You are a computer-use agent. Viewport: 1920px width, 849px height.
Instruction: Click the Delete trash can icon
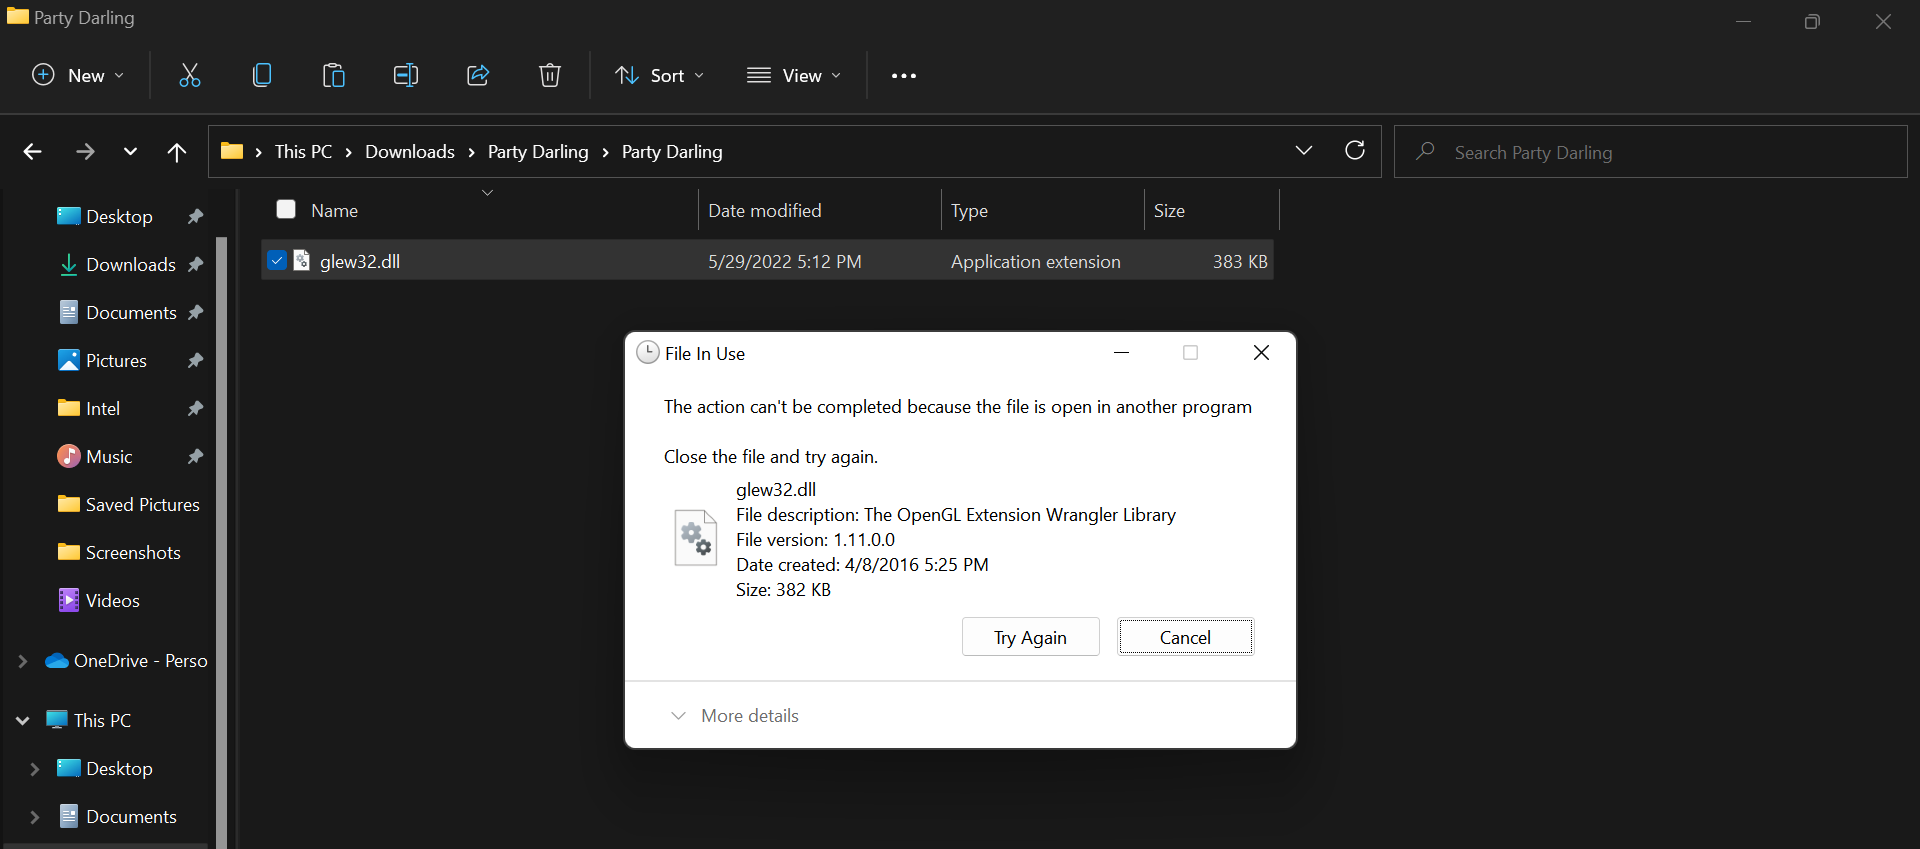point(550,75)
